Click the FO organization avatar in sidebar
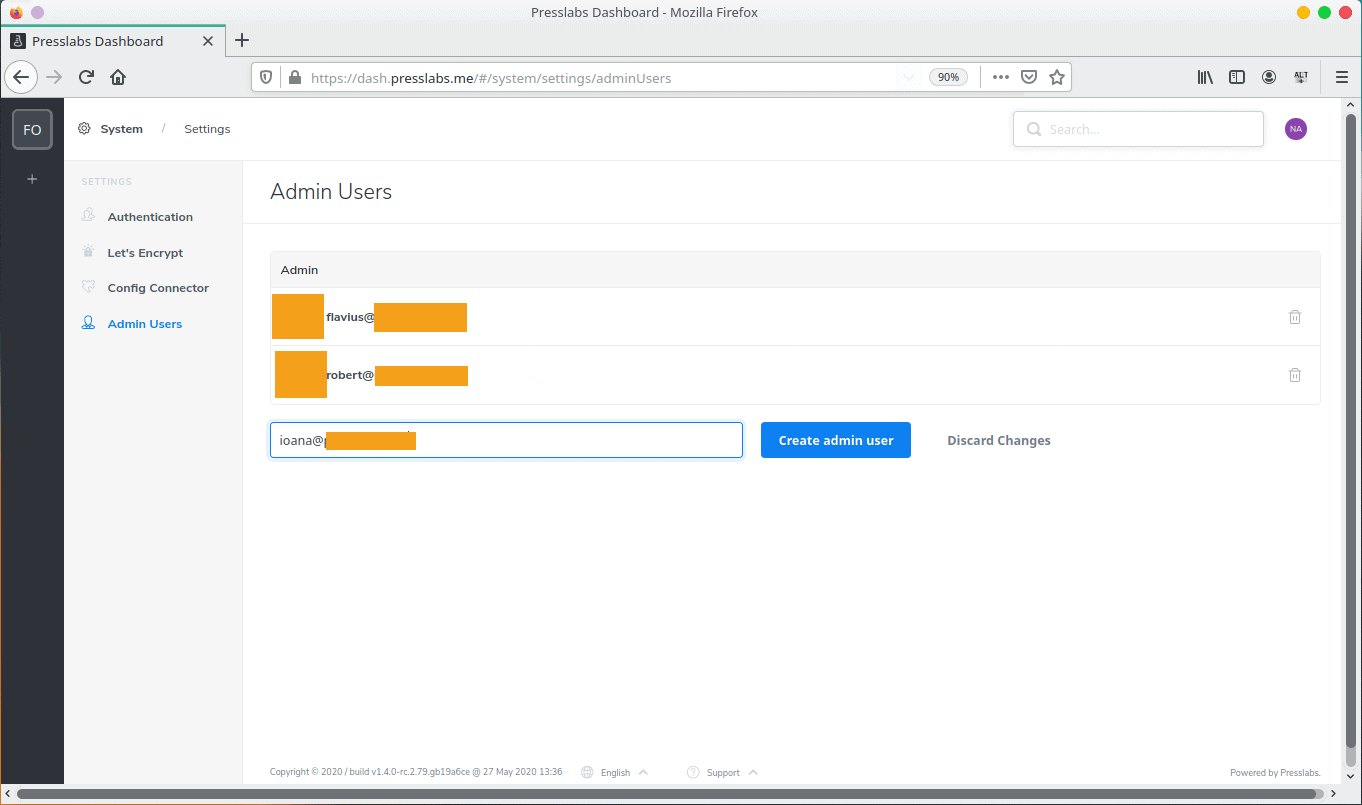 click(32, 130)
